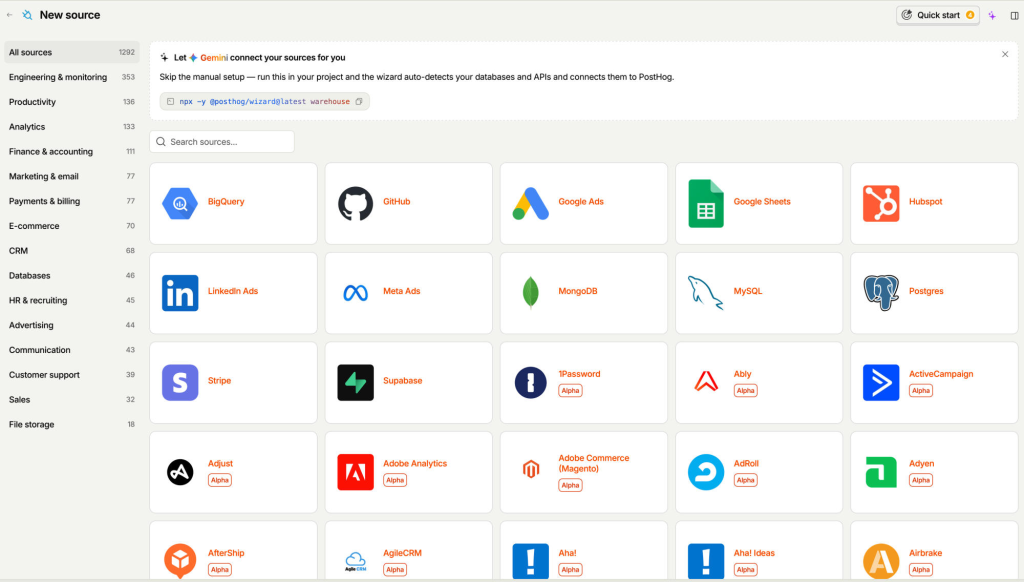Click the Gemini link in banner
This screenshot has height=582, width=1024.
(214, 57)
